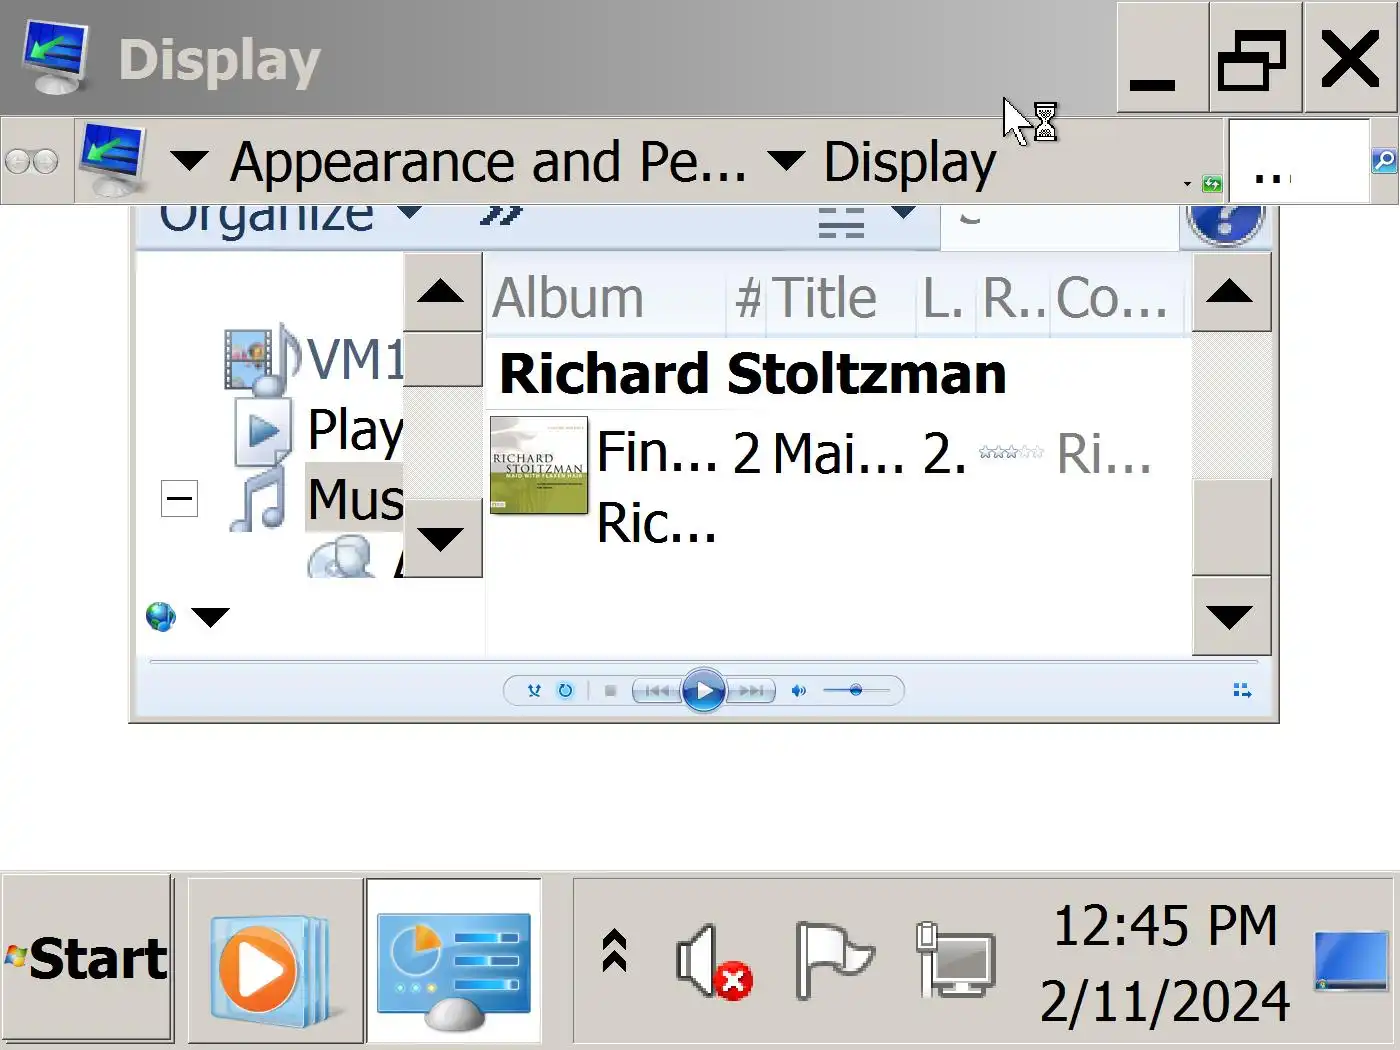This screenshot has width=1400, height=1050.
Task: Collapse the Music tree node
Action: 179,498
